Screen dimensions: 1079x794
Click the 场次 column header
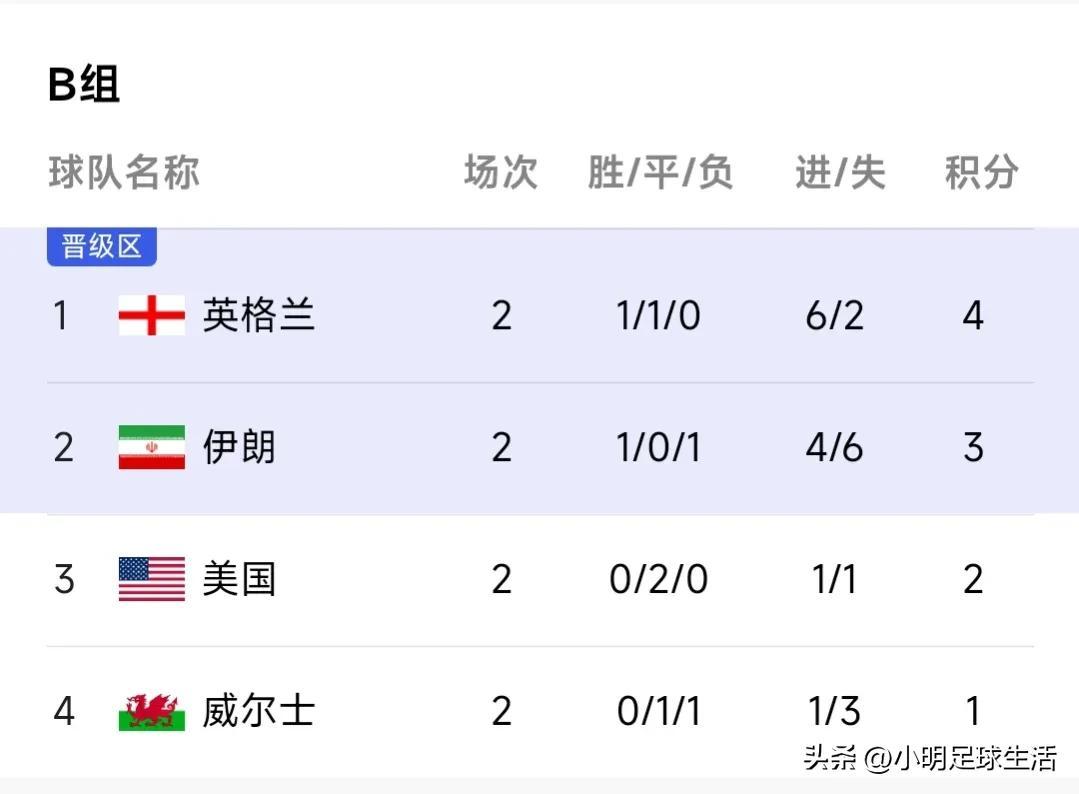tap(500, 172)
